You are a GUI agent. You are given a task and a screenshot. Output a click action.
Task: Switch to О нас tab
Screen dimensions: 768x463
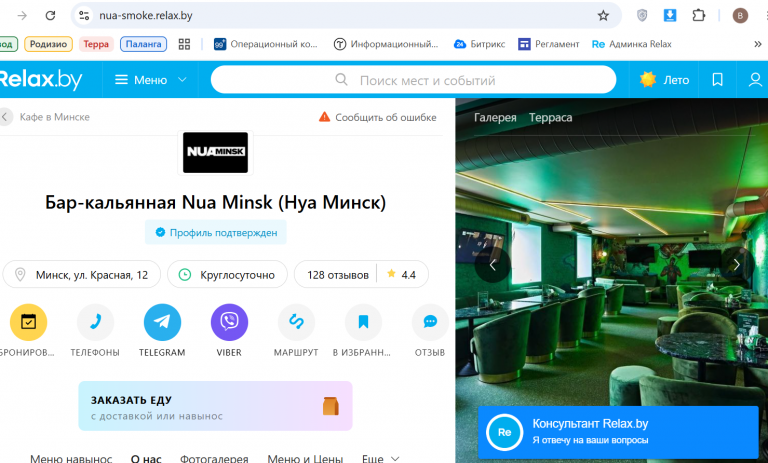(146, 459)
